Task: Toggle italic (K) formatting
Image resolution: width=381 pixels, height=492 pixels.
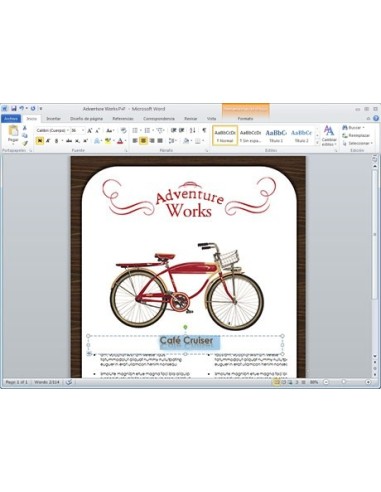Action: click(x=48, y=141)
